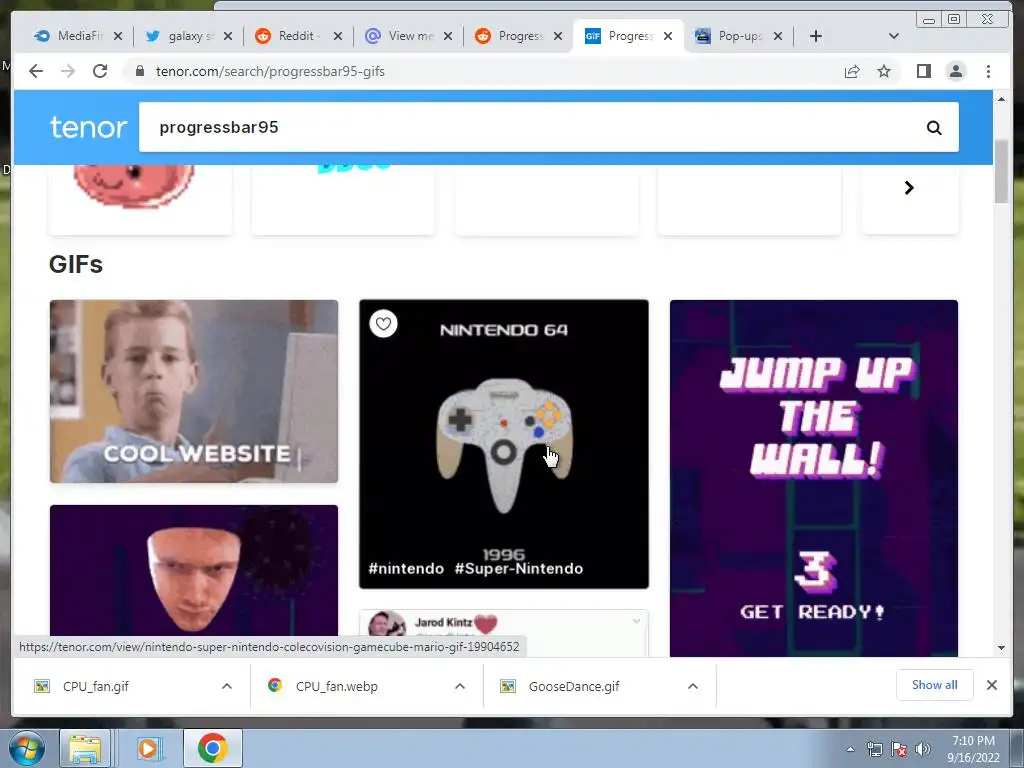The height and width of the screenshot is (768, 1024).
Task: Click the scrollbar up arrow
Action: click(x=1001, y=99)
